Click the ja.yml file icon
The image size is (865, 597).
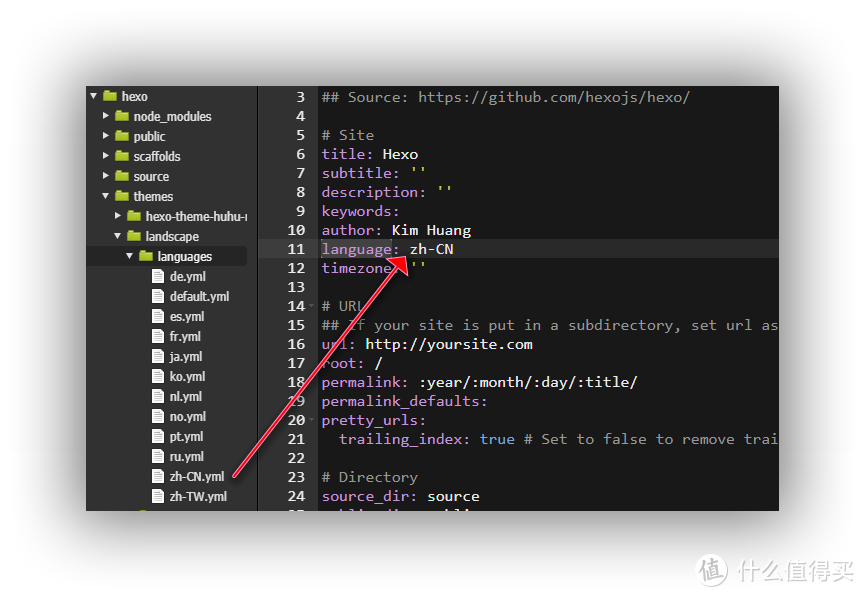coord(158,356)
